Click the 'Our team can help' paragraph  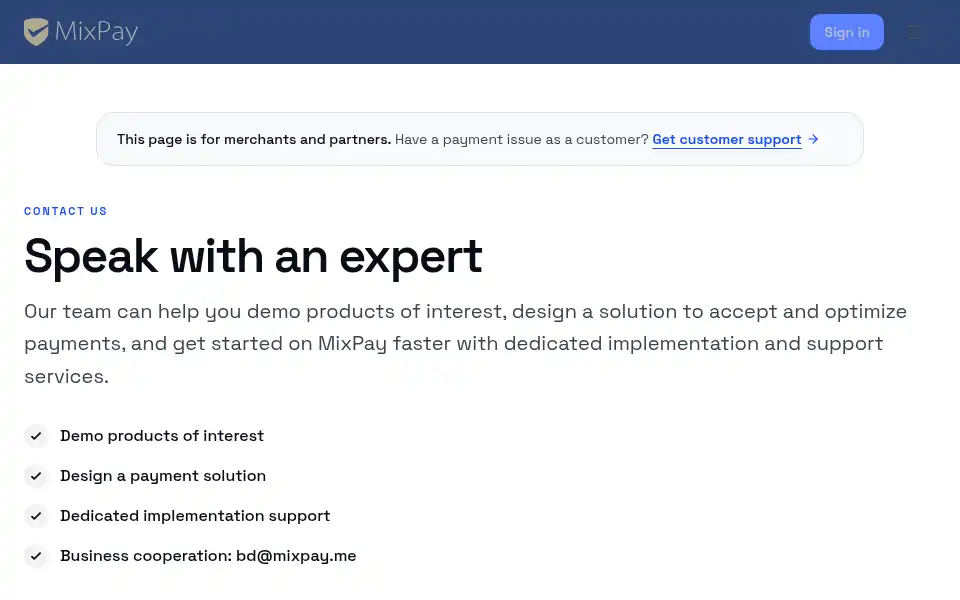[x=465, y=343]
